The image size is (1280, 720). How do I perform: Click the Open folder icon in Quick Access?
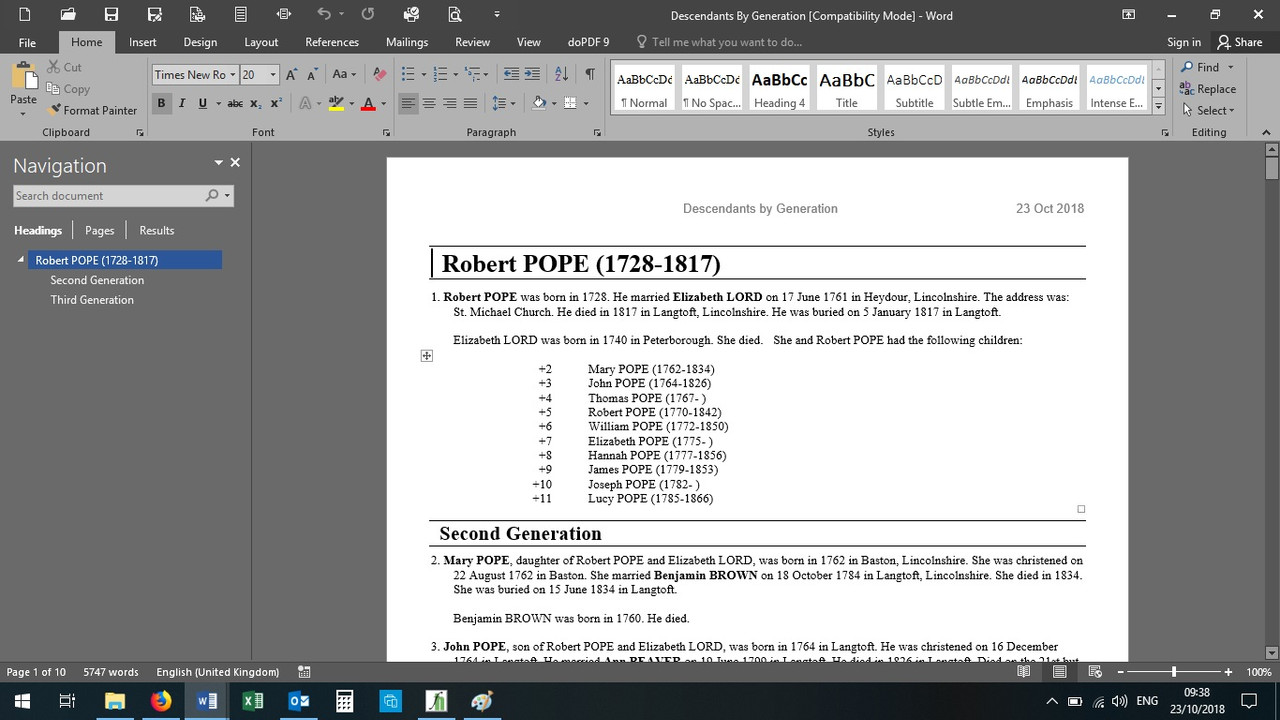click(67, 14)
